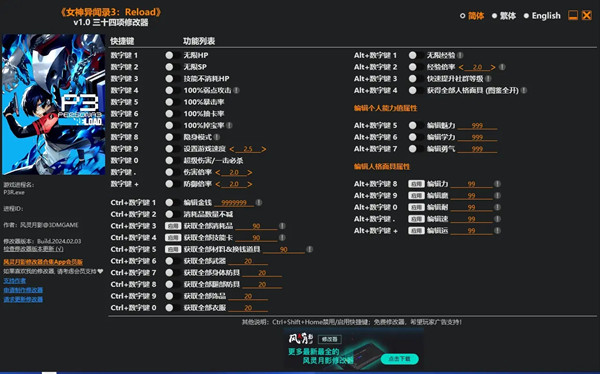
Task: Click the 编辑勇气 value field
Action: pos(477,149)
